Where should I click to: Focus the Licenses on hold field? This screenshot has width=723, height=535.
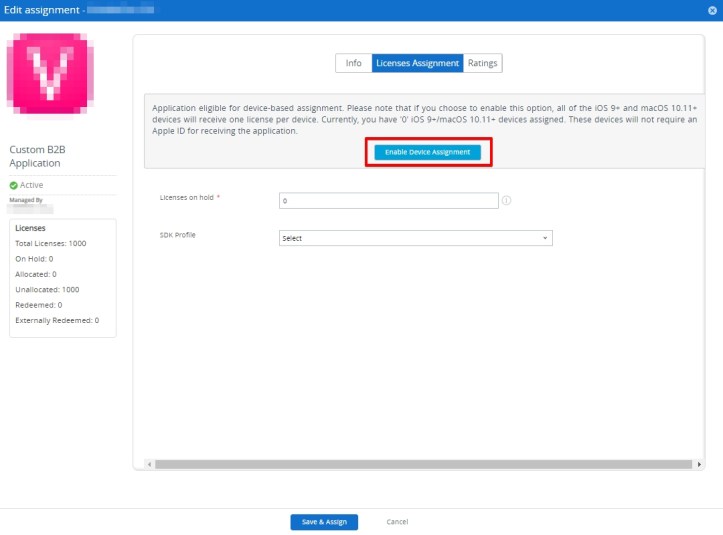tap(389, 201)
